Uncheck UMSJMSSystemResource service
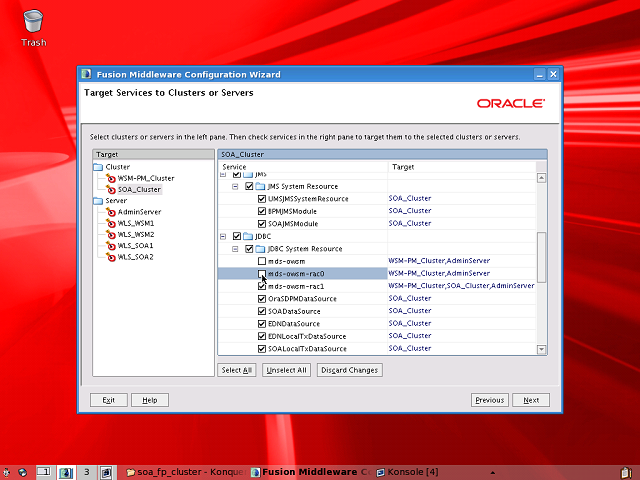 262,199
